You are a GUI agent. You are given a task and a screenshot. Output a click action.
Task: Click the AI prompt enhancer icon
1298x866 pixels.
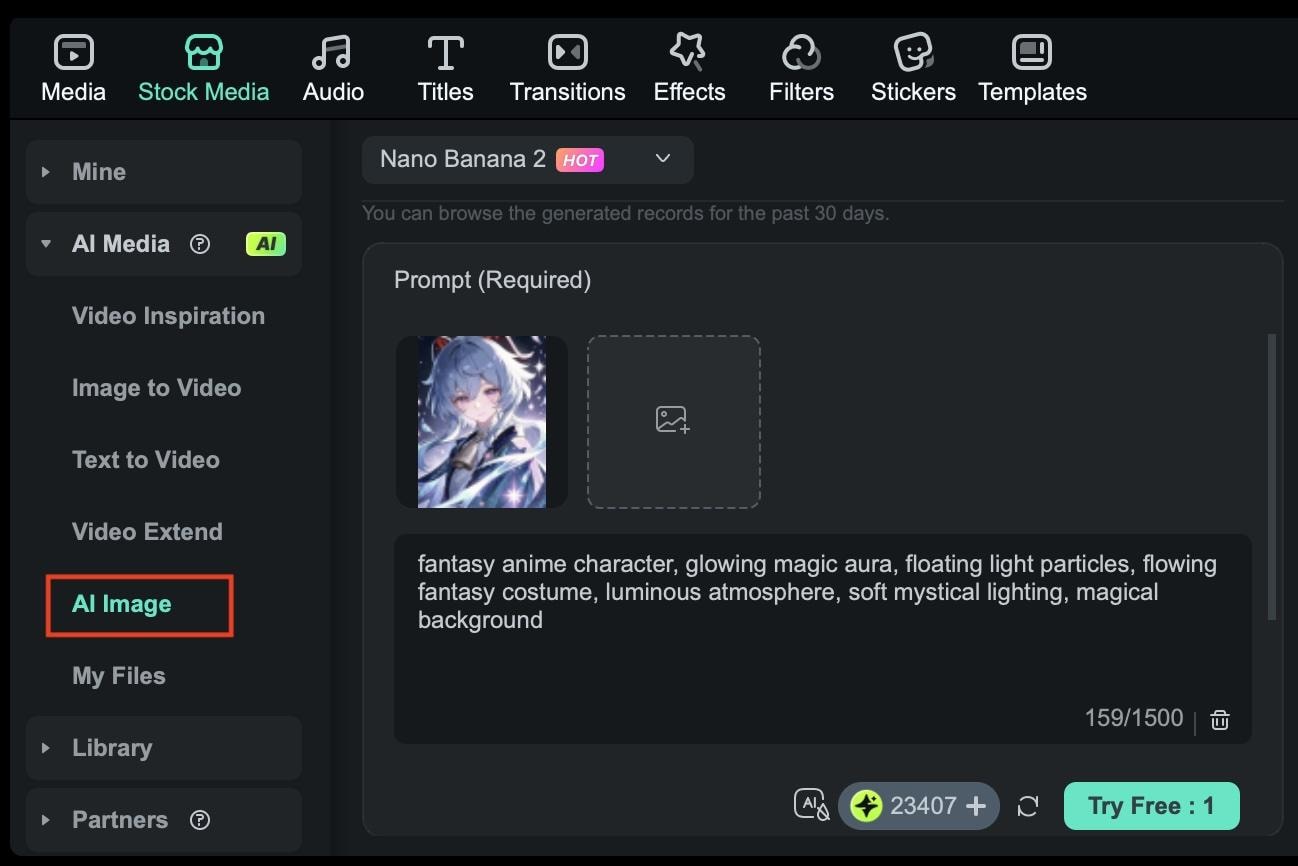pyautogui.click(x=811, y=805)
